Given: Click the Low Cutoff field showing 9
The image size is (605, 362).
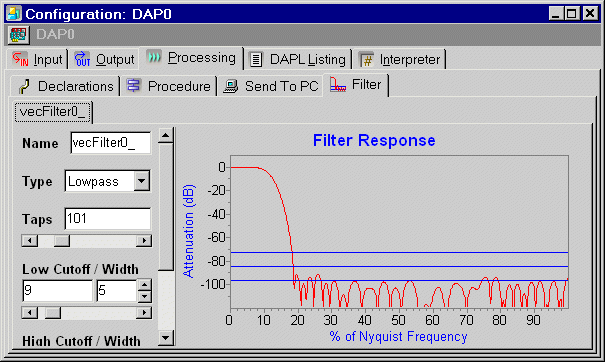Looking at the screenshot, I should click(x=57, y=290).
